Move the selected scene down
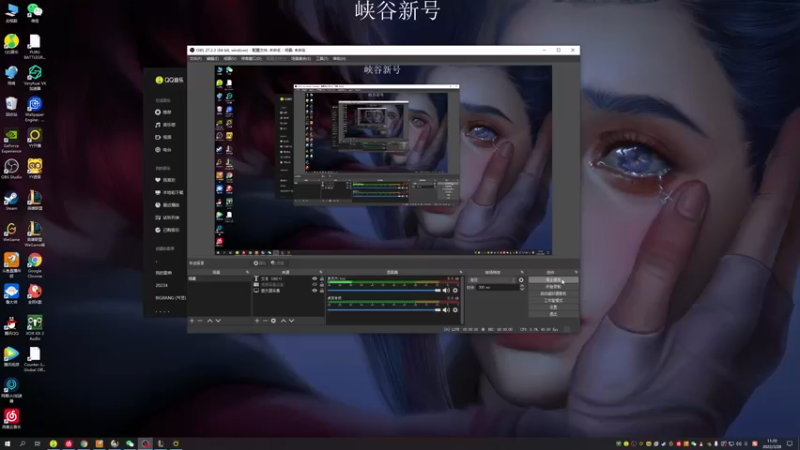The width and height of the screenshot is (800, 450). [218, 321]
